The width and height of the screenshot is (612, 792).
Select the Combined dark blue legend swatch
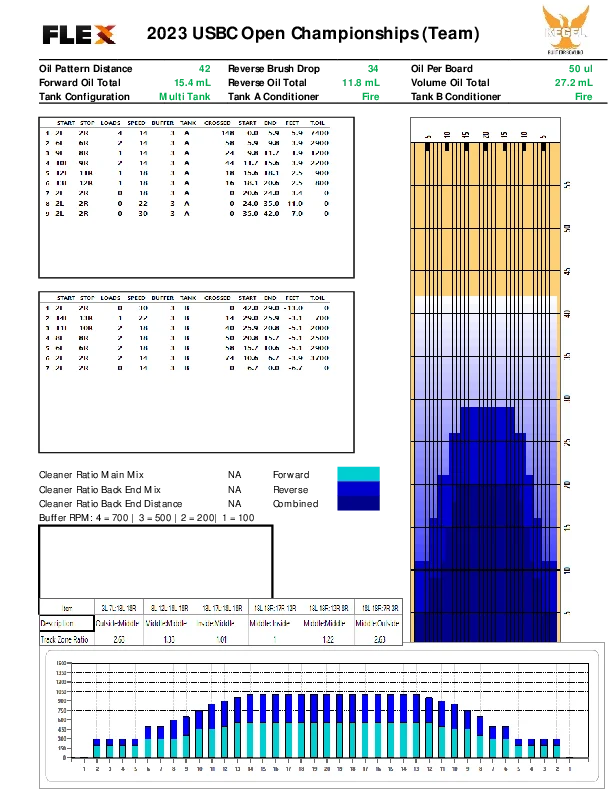pos(358,503)
